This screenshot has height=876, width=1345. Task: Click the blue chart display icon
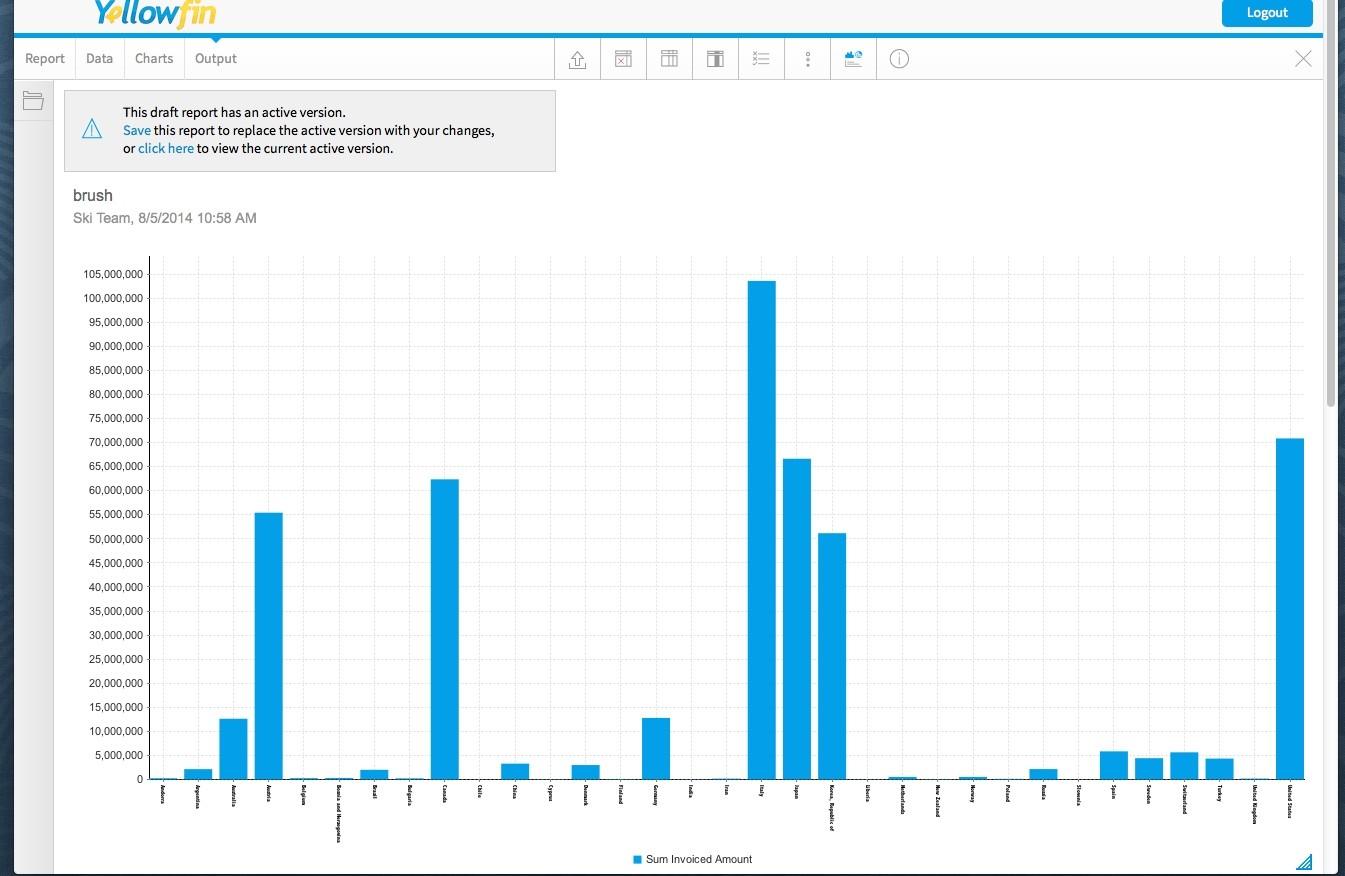pos(853,59)
